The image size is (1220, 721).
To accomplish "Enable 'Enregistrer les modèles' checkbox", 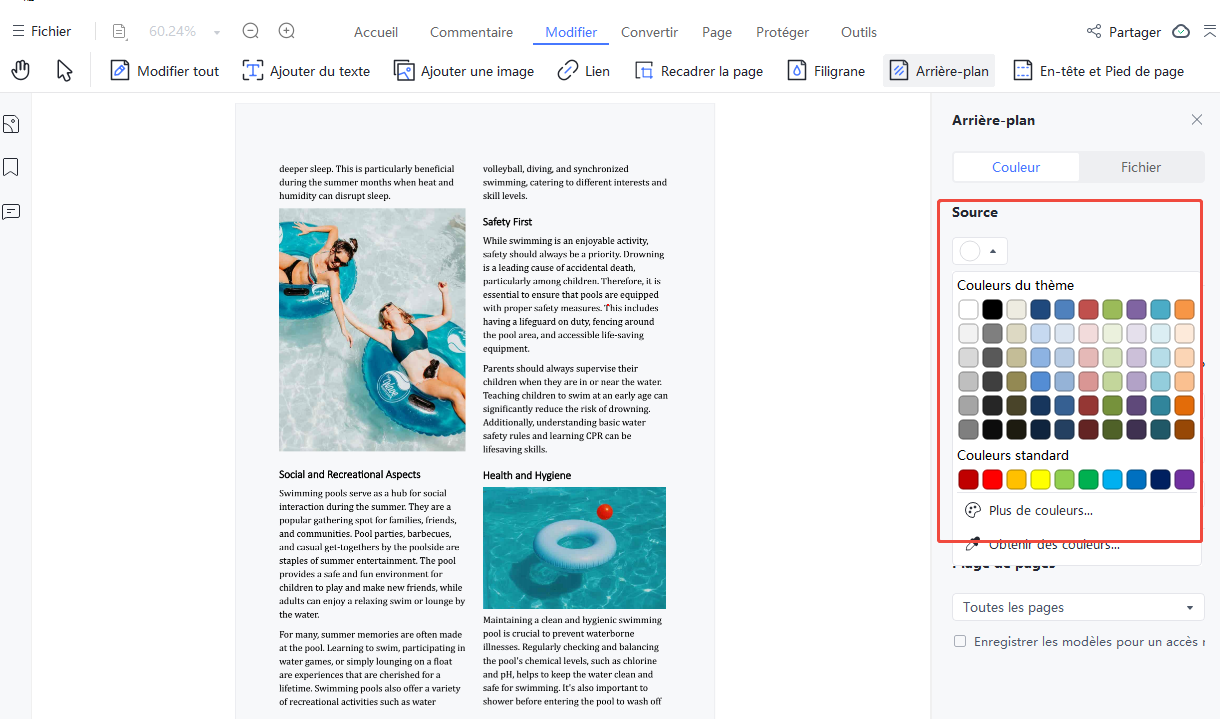I will [960, 641].
